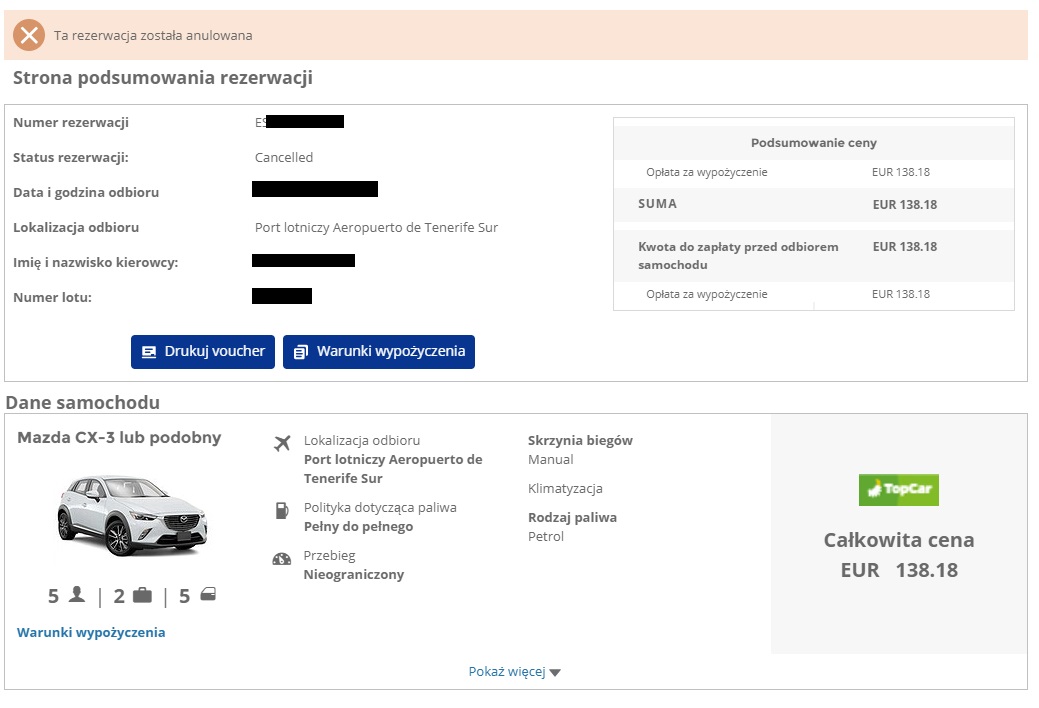Click the Mazda CX-3 lub podobny title
The width and height of the screenshot is (1039, 708).
119,438
